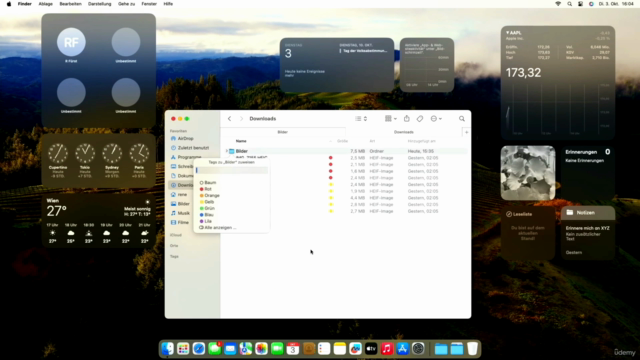This screenshot has height=360, width=640.
Task: Select Bilder in the Finder sidebar
Action: [x=180, y=204]
